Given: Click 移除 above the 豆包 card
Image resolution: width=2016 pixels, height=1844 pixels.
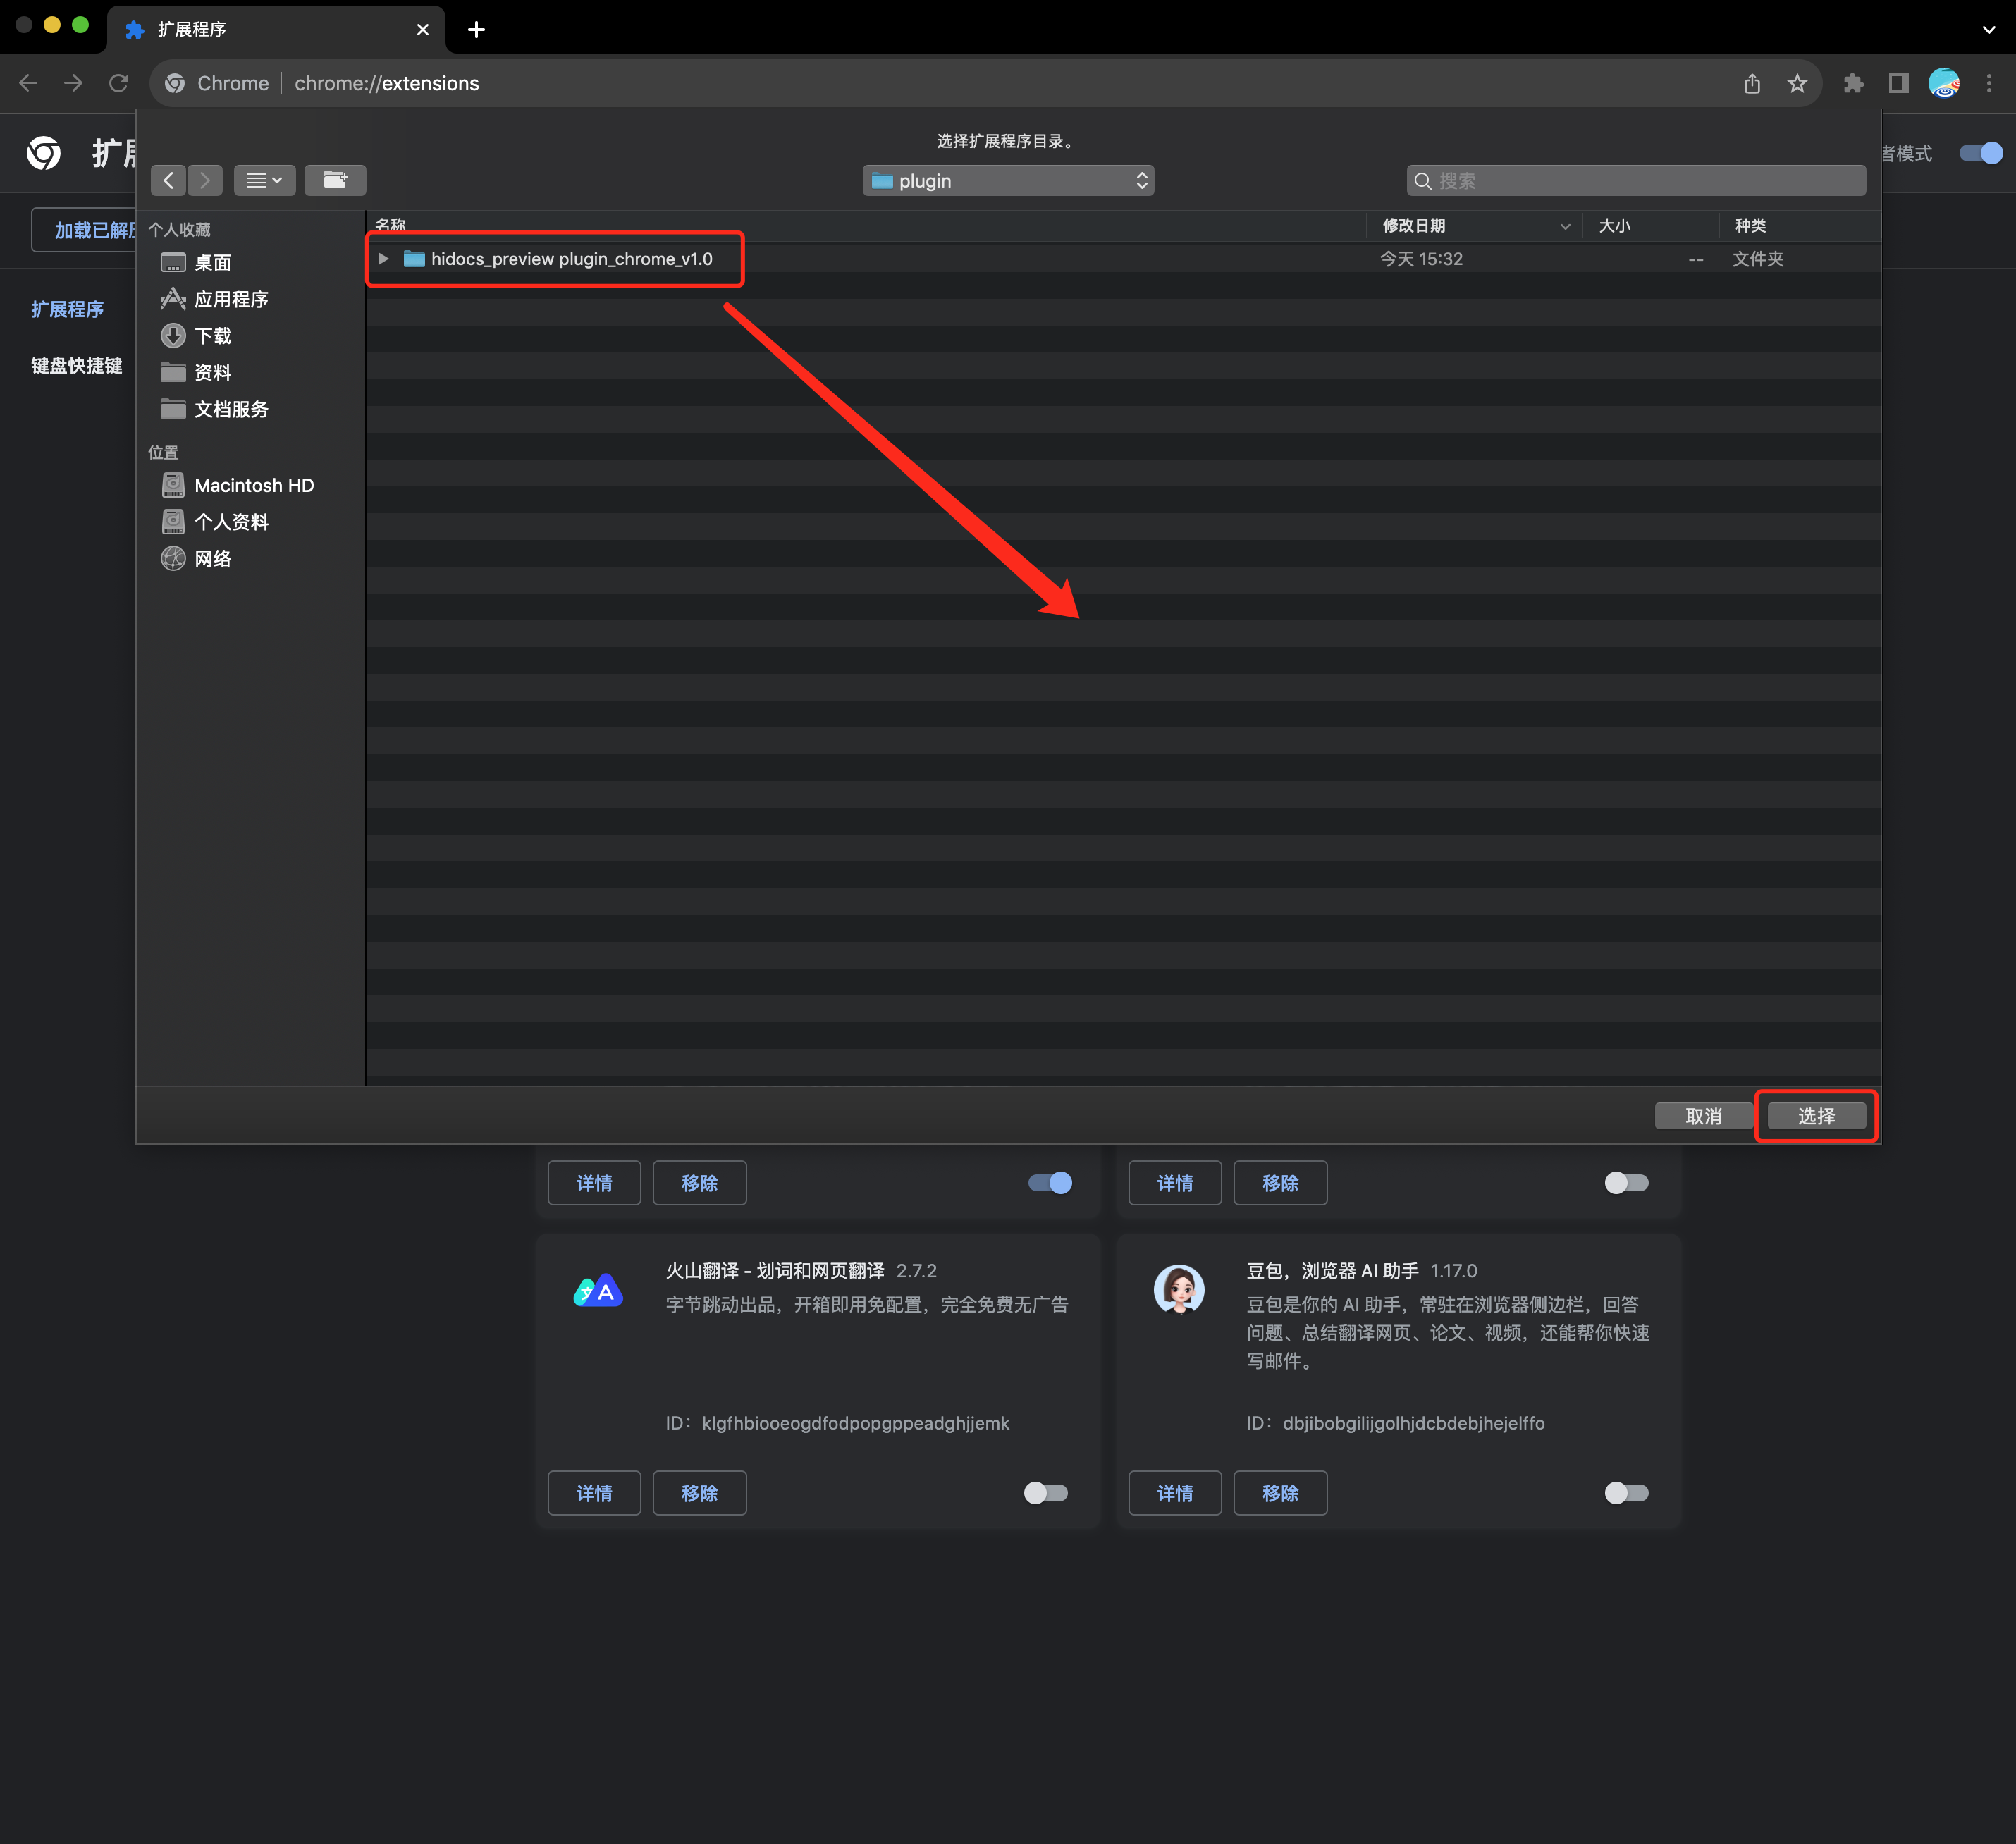Looking at the screenshot, I should pos(1280,1183).
